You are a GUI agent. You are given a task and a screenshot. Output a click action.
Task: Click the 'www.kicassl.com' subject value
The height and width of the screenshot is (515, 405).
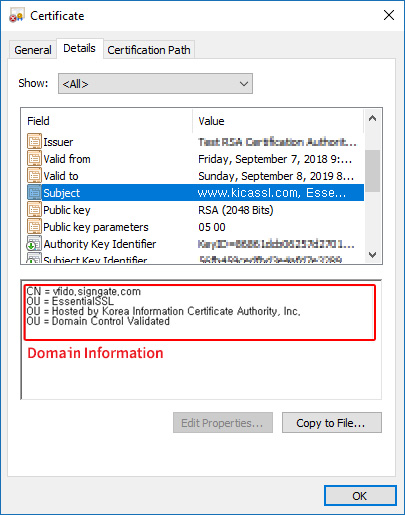tap(272, 193)
